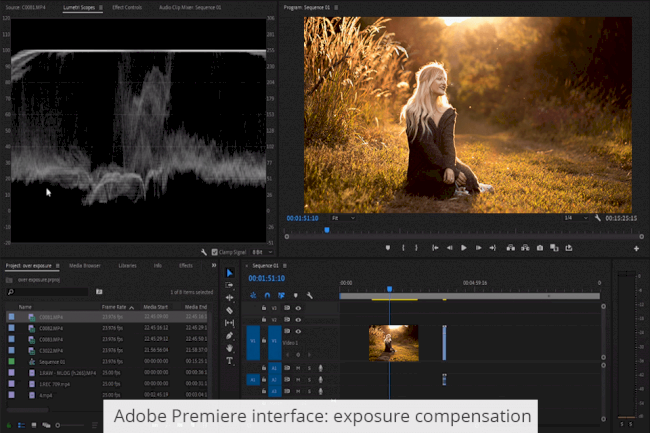650x433 pixels.
Task: Click Export Frame camera icon
Action: click(x=540, y=248)
